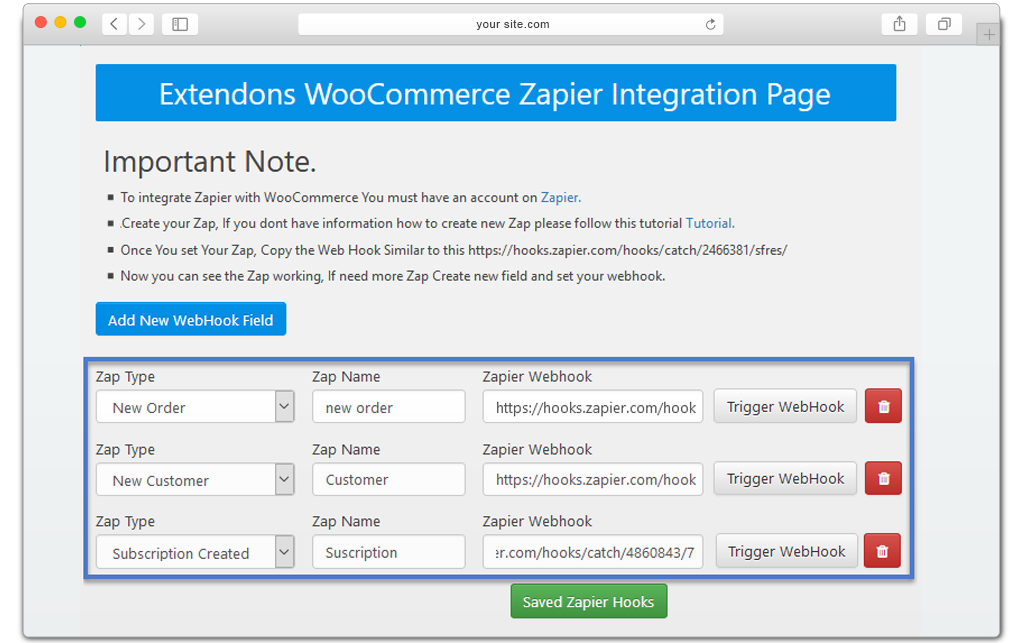Viewport: 1024px width, 643px height.
Task: Open the Tutorial link
Action: (709, 223)
